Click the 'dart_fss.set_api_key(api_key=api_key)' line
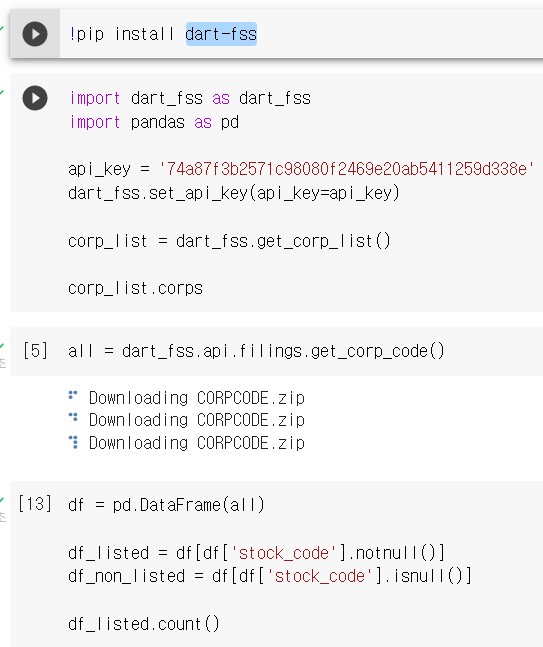 click(x=234, y=193)
